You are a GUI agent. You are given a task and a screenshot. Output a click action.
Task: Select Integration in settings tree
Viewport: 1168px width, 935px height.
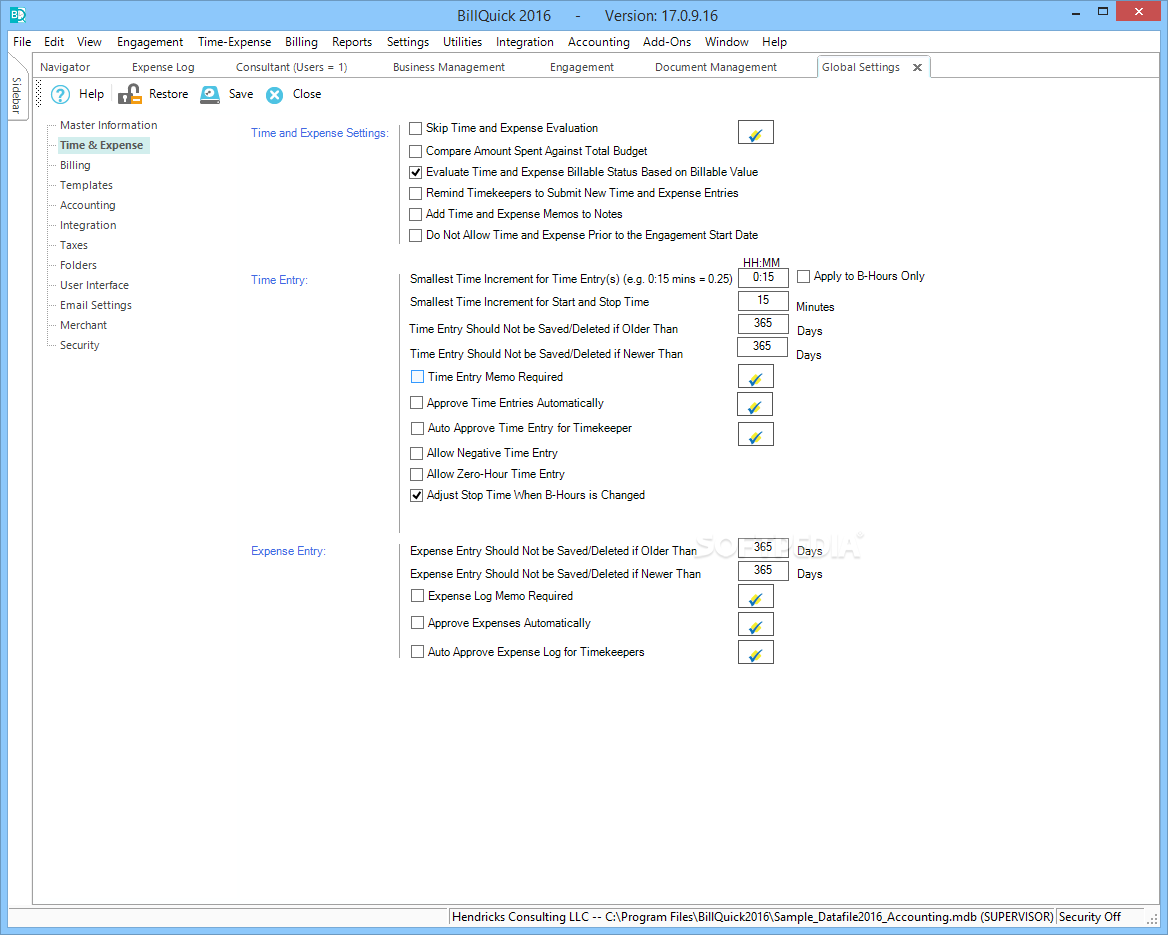pyautogui.click(x=88, y=226)
